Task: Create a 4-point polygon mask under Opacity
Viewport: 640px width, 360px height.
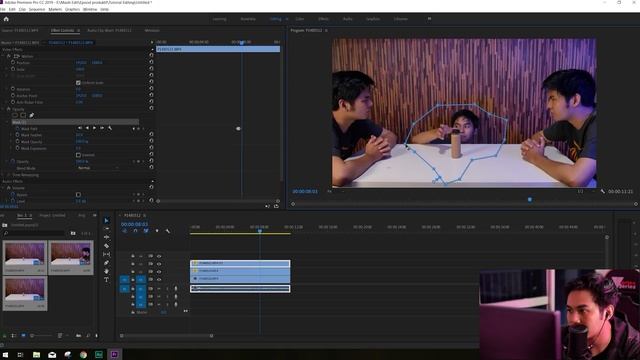Action: point(23,116)
